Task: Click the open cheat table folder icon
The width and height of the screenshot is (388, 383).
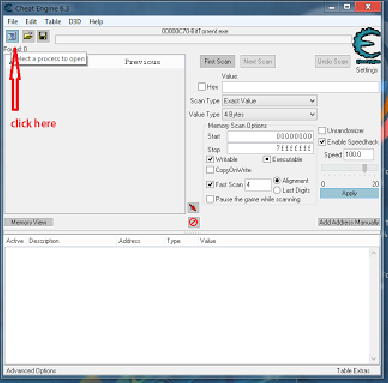Action: (28, 36)
